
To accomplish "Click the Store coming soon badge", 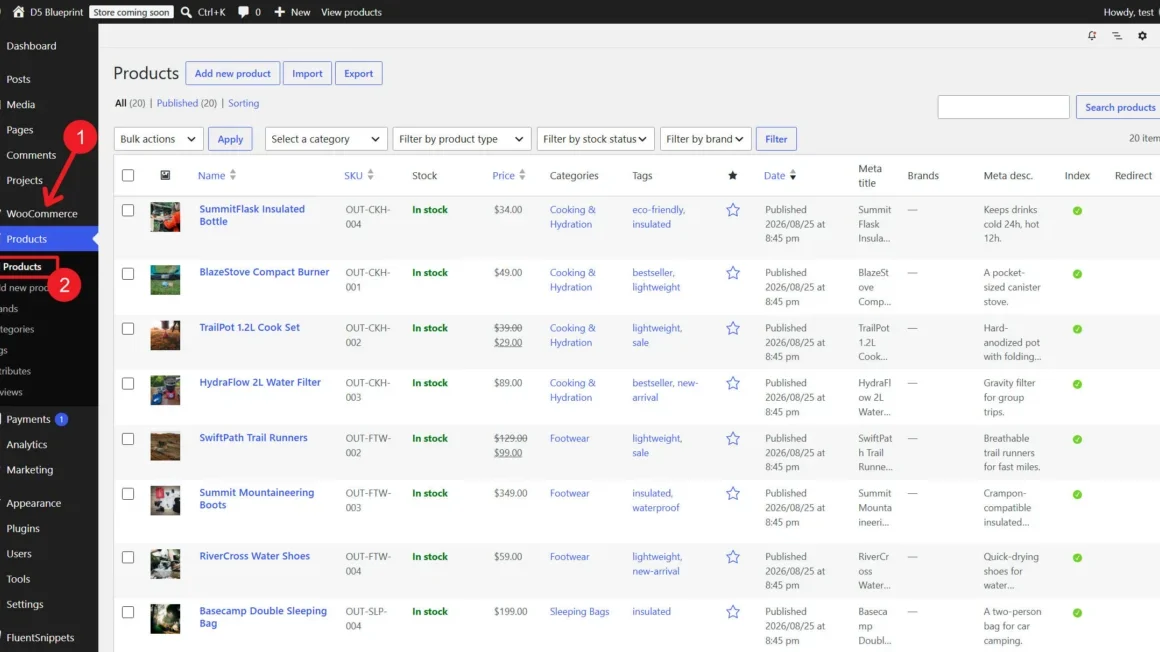I will [132, 12].
